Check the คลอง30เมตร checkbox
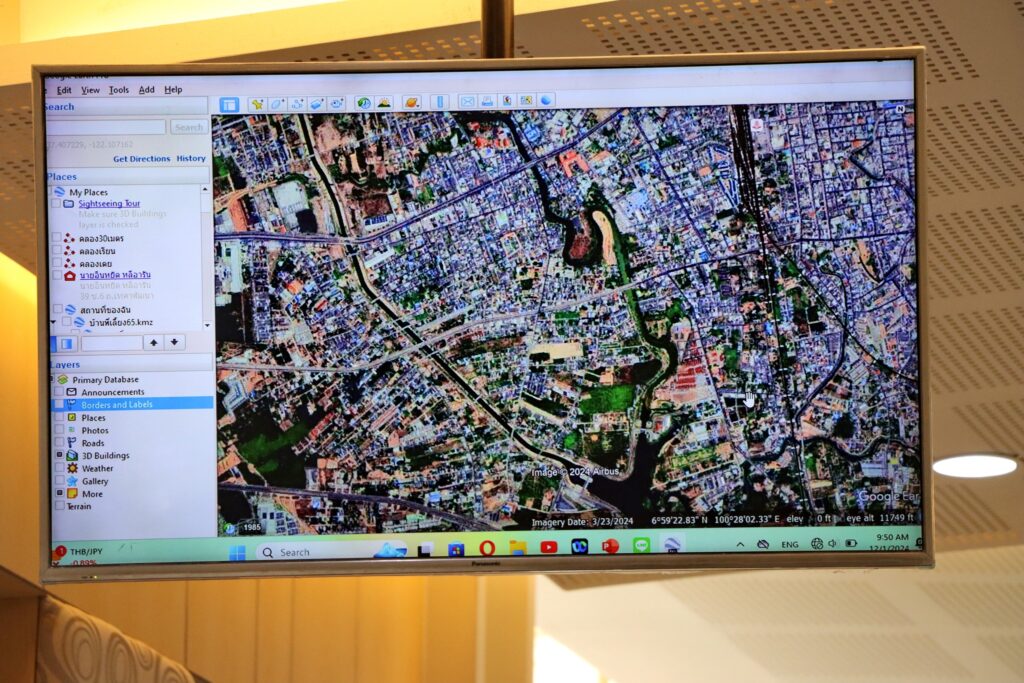The image size is (1024, 683). pos(57,238)
